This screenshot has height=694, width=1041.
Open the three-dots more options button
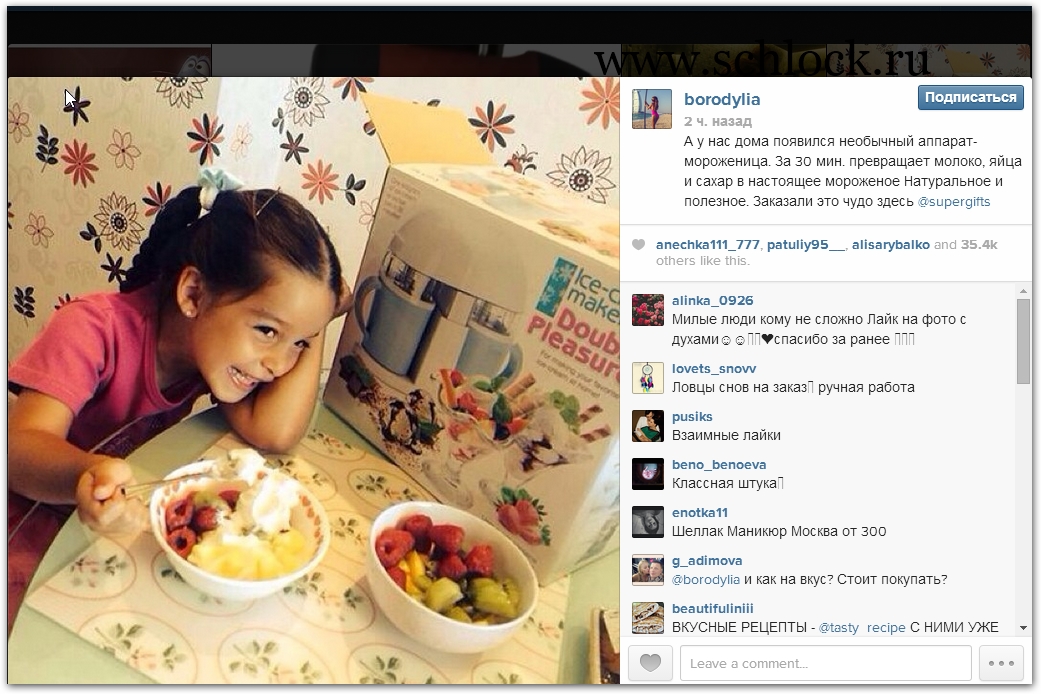[x=1001, y=662]
